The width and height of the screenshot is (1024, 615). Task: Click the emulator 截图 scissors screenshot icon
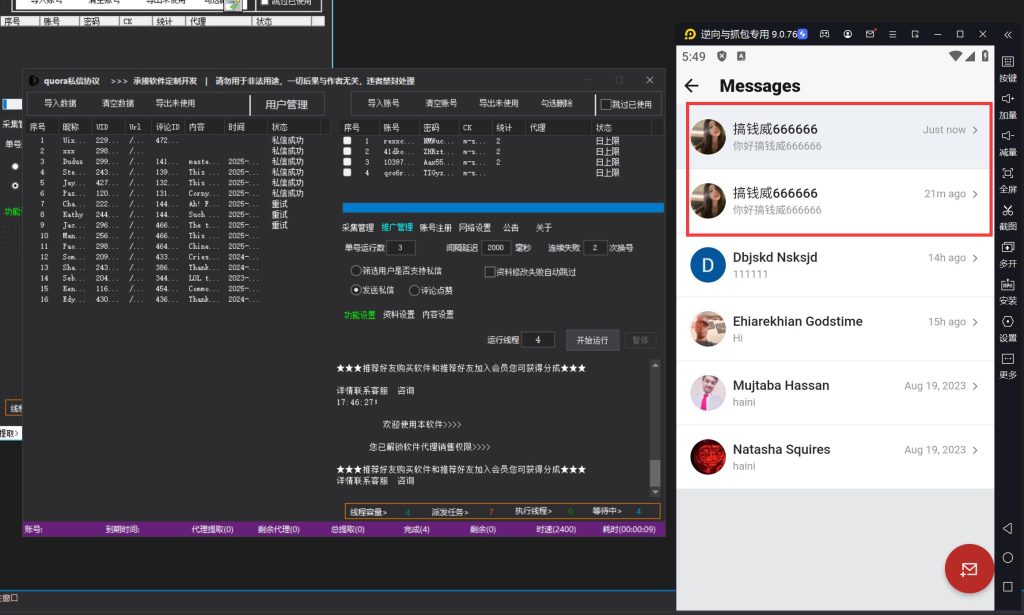tap(1007, 211)
